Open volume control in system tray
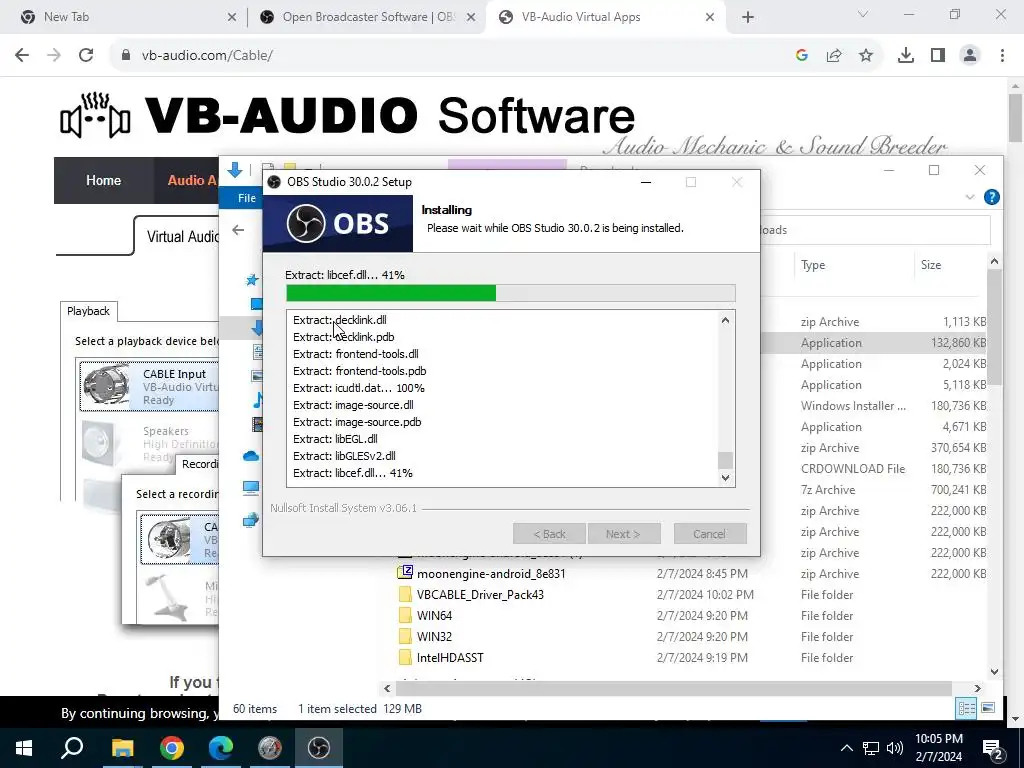Viewport: 1024px width, 768px height. (x=895, y=748)
